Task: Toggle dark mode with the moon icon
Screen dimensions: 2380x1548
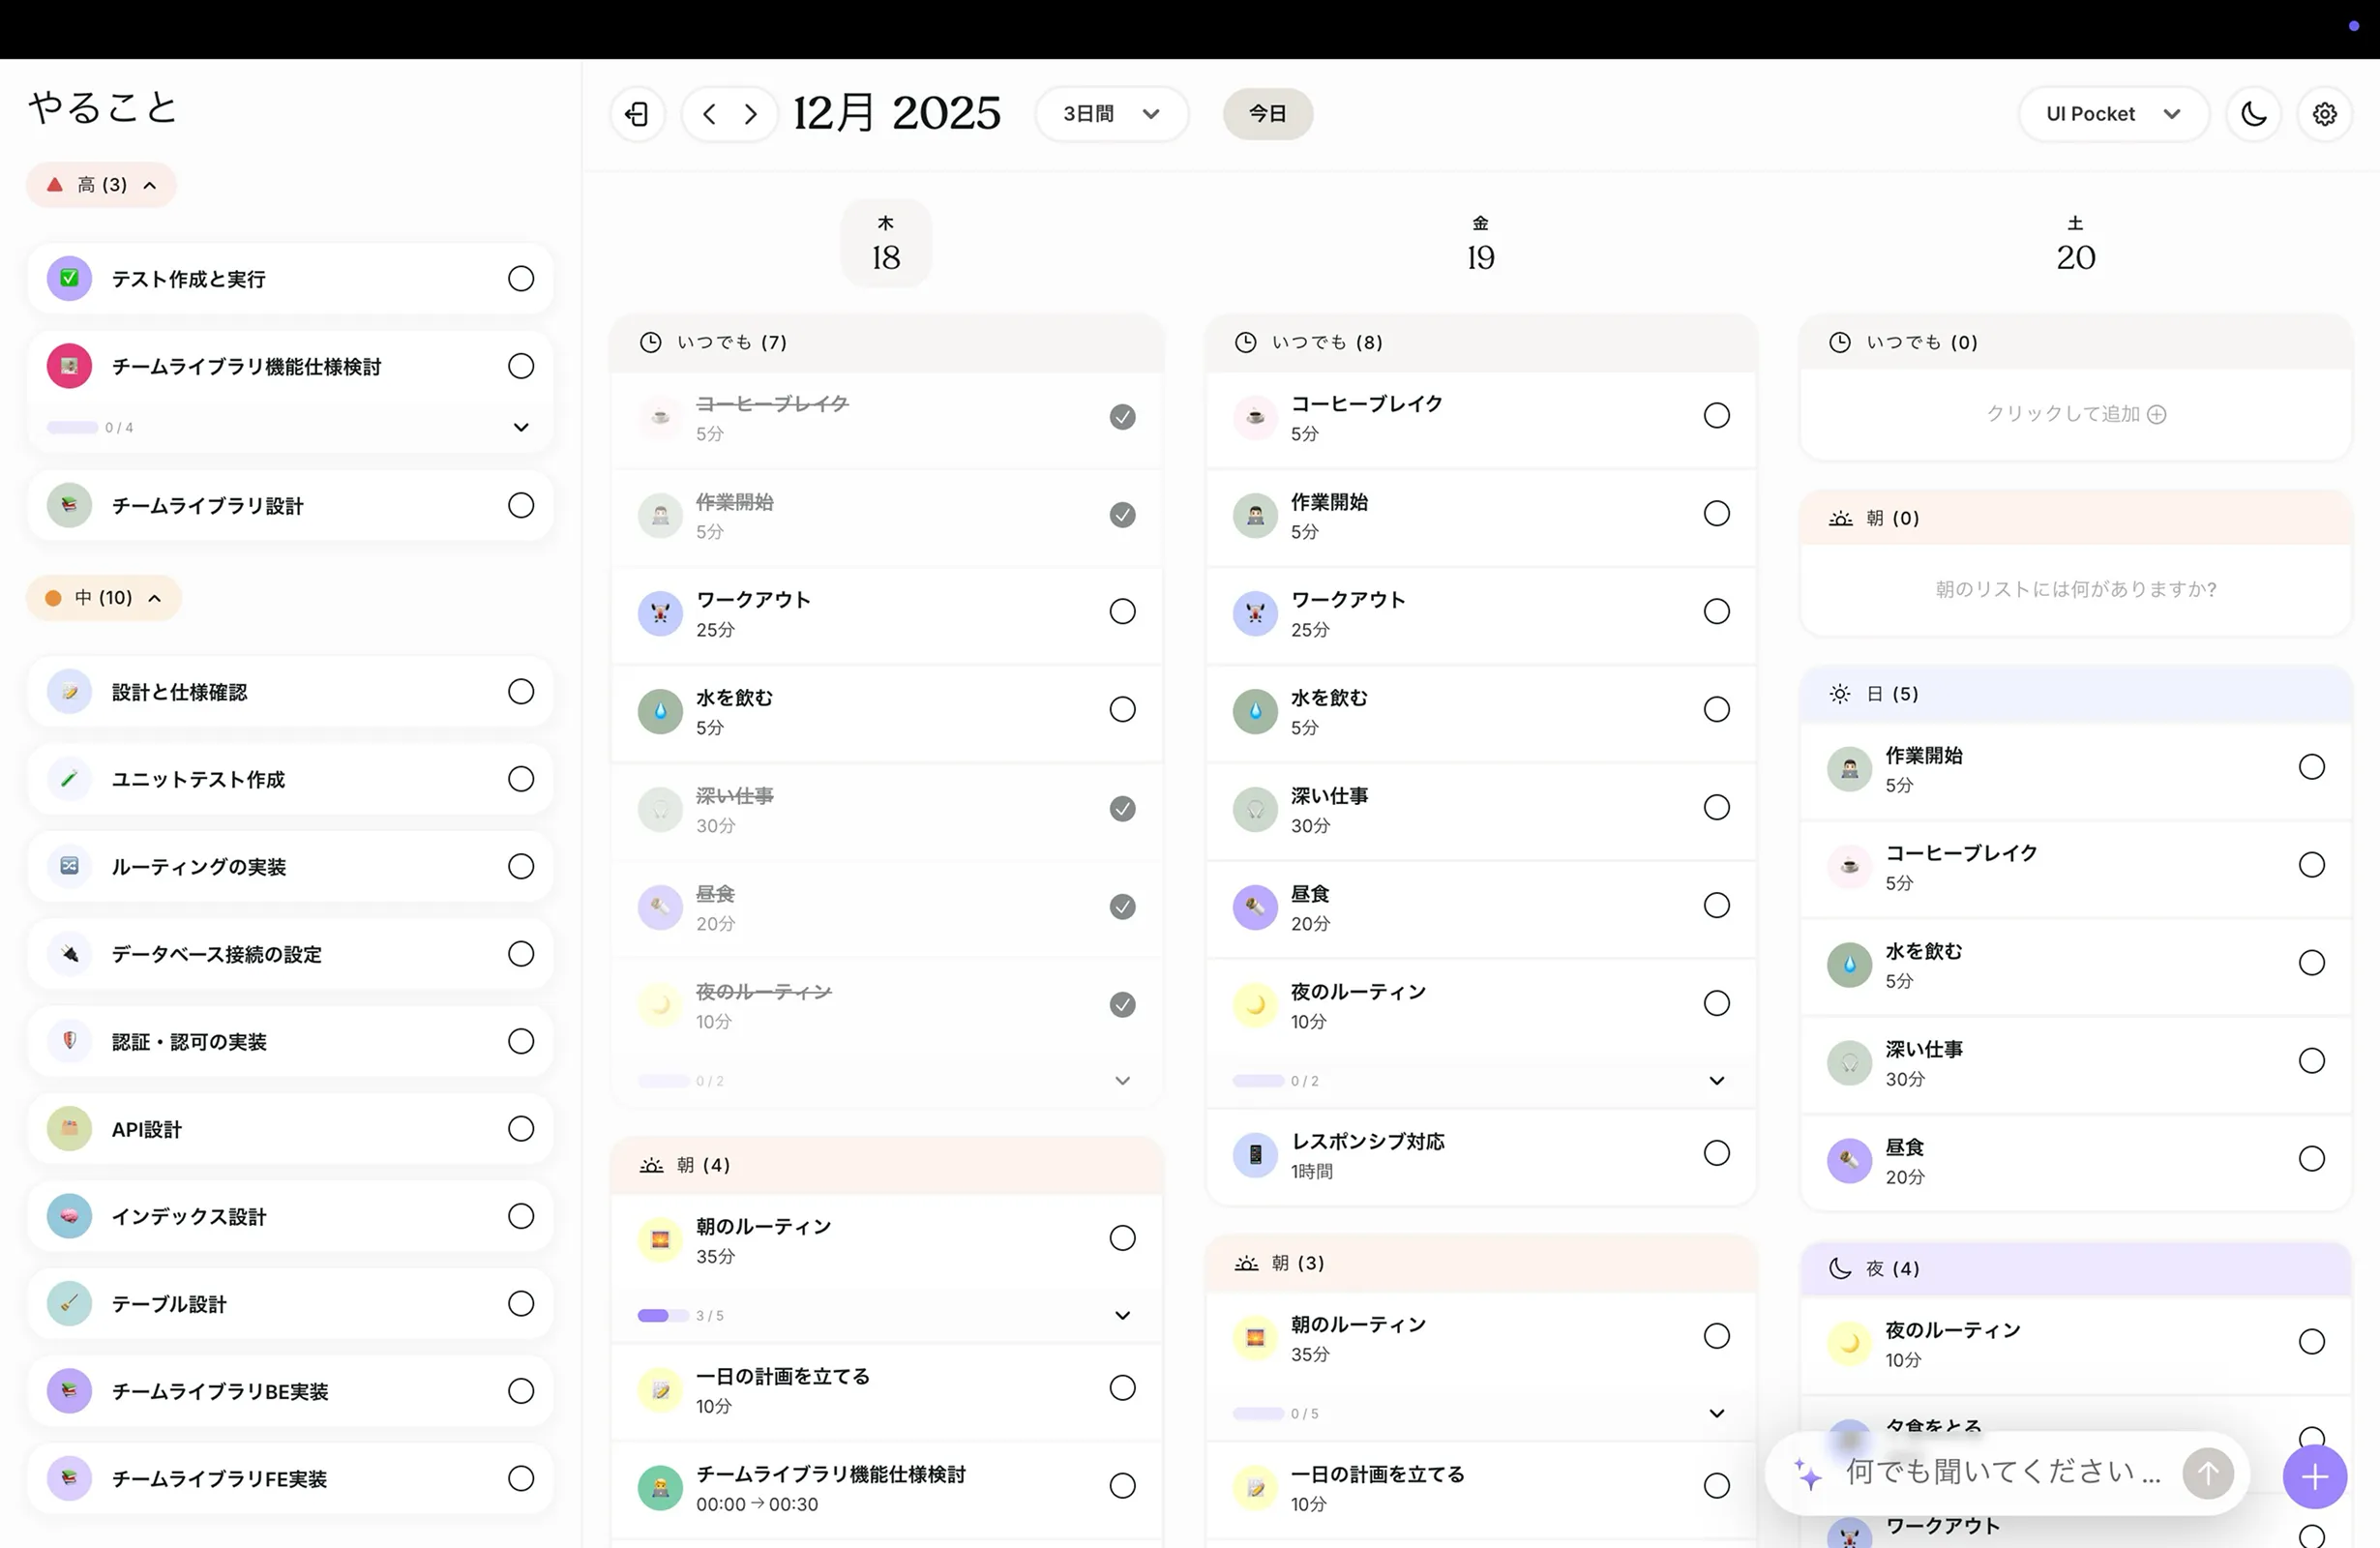Action: click(x=2254, y=113)
